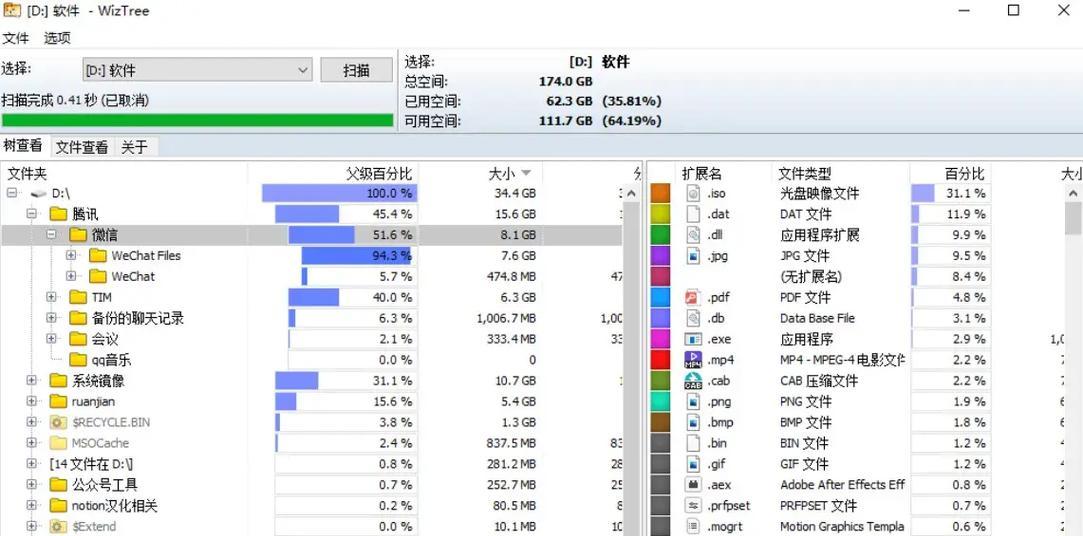Collapse the 腾讯 folder node

click(31, 214)
